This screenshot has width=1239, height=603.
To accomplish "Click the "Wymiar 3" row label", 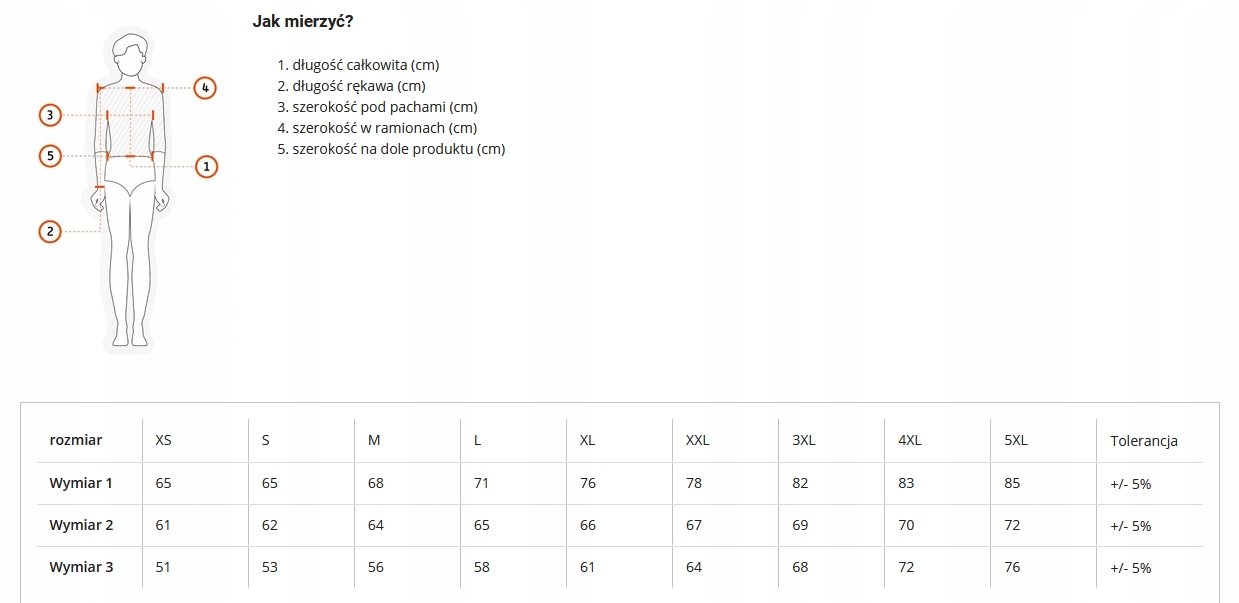I will point(81,567).
